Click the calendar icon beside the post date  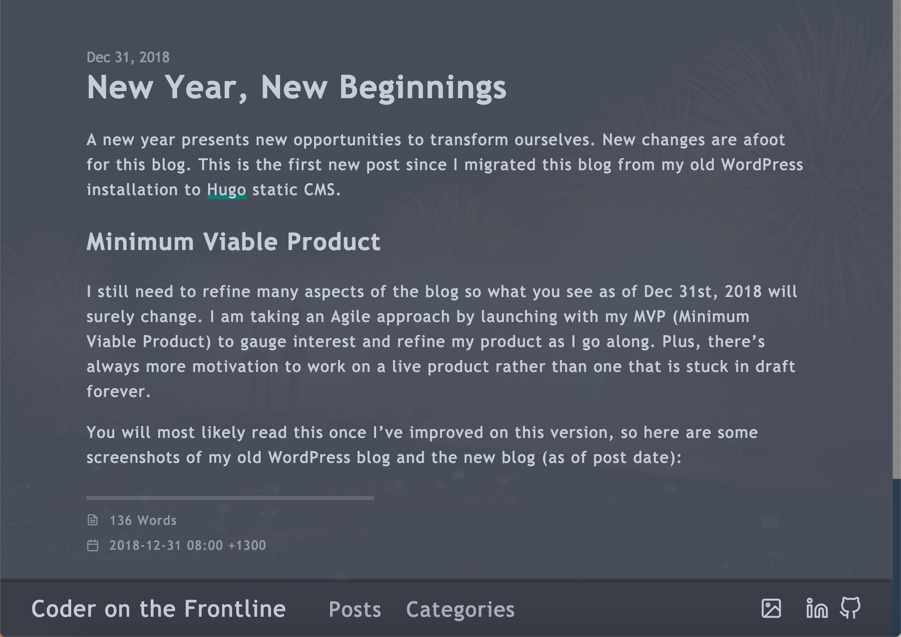[x=93, y=545]
